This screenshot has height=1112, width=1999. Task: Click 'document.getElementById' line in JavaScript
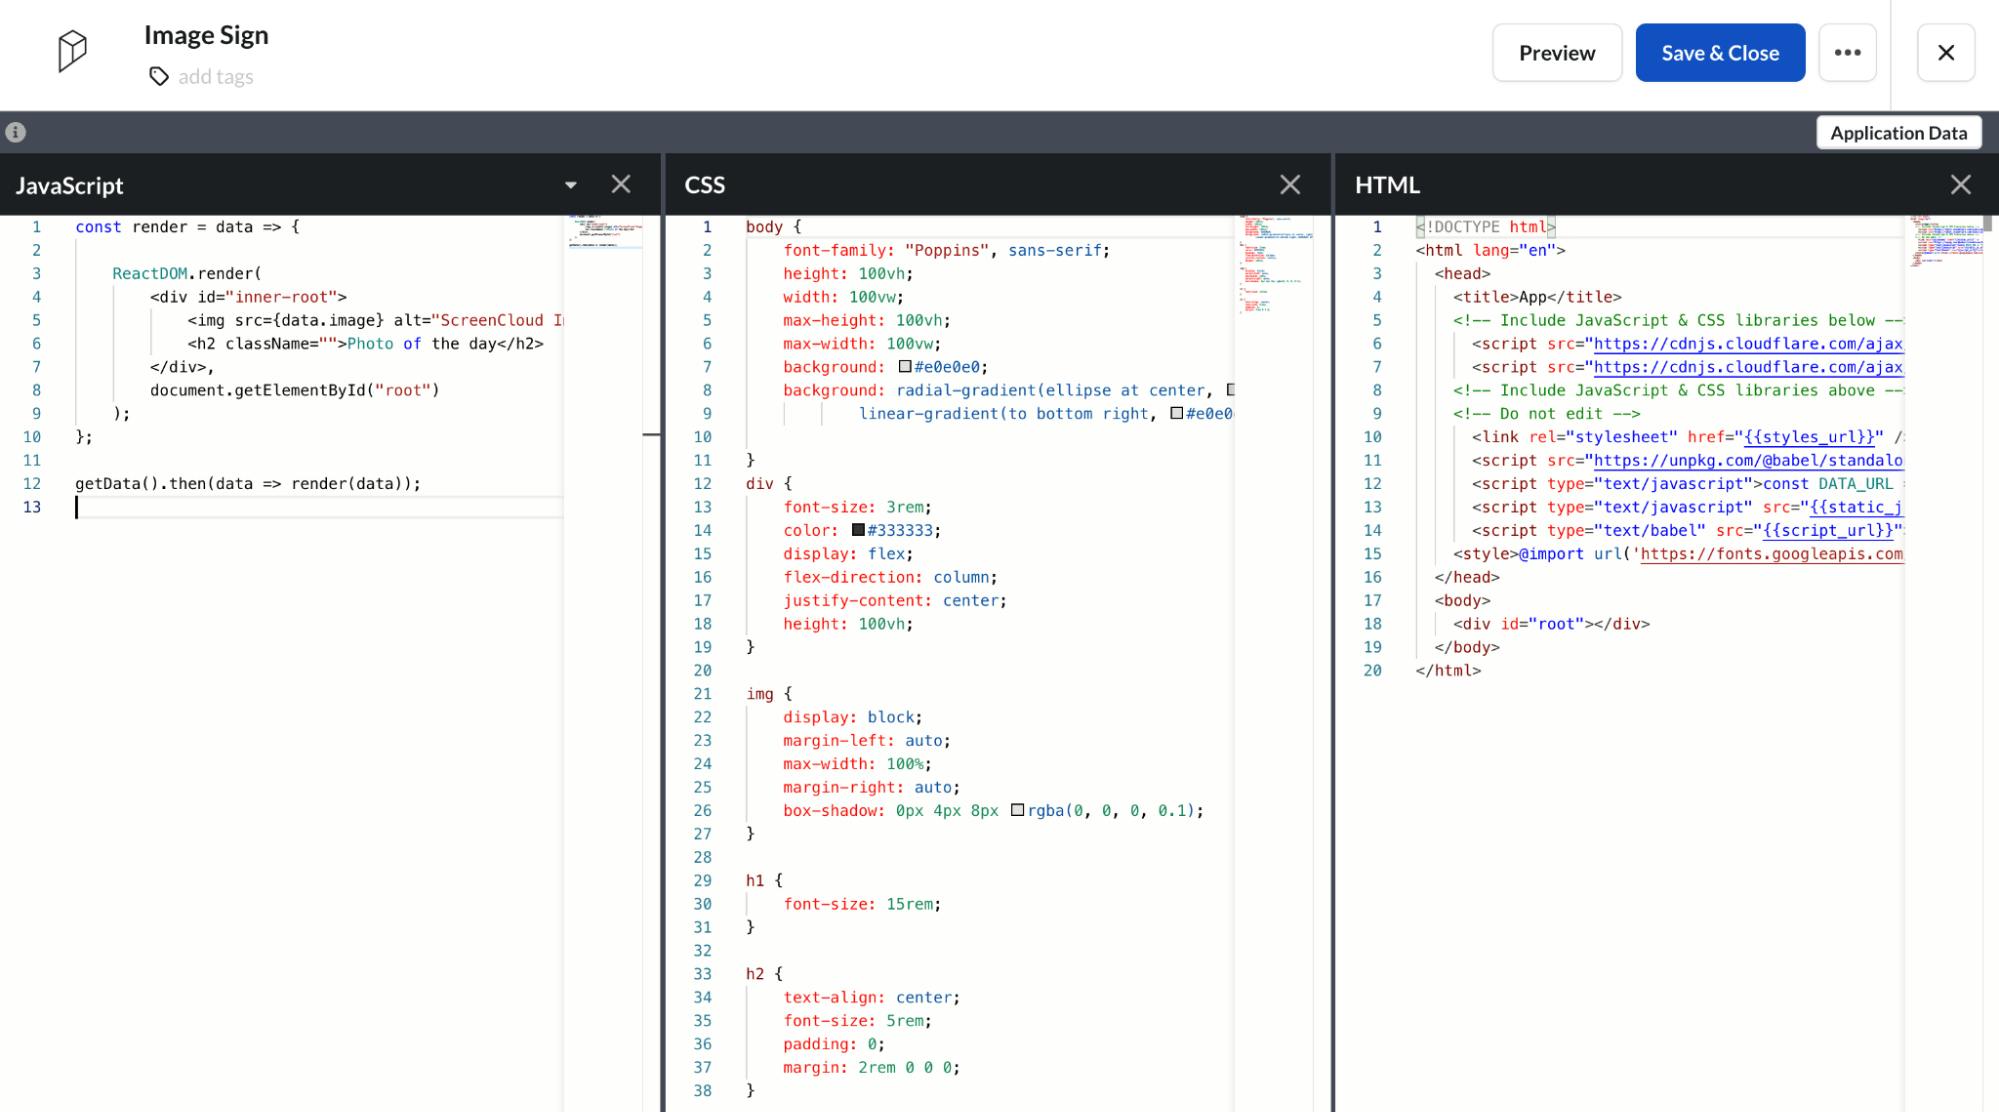click(x=295, y=390)
